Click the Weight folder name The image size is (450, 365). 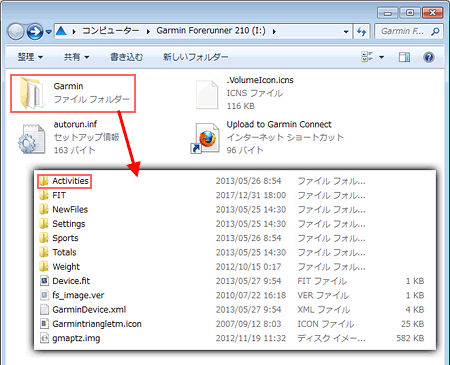pos(66,267)
